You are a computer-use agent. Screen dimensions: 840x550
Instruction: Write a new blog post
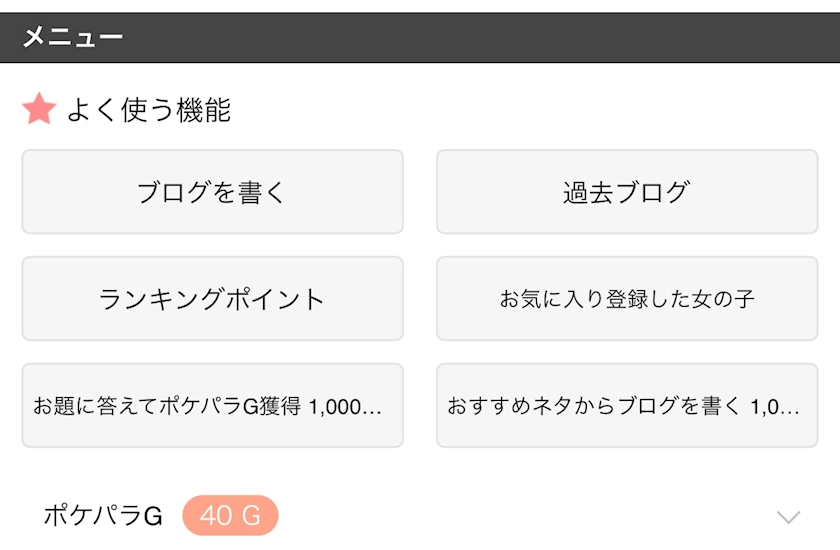pyautogui.click(x=212, y=192)
